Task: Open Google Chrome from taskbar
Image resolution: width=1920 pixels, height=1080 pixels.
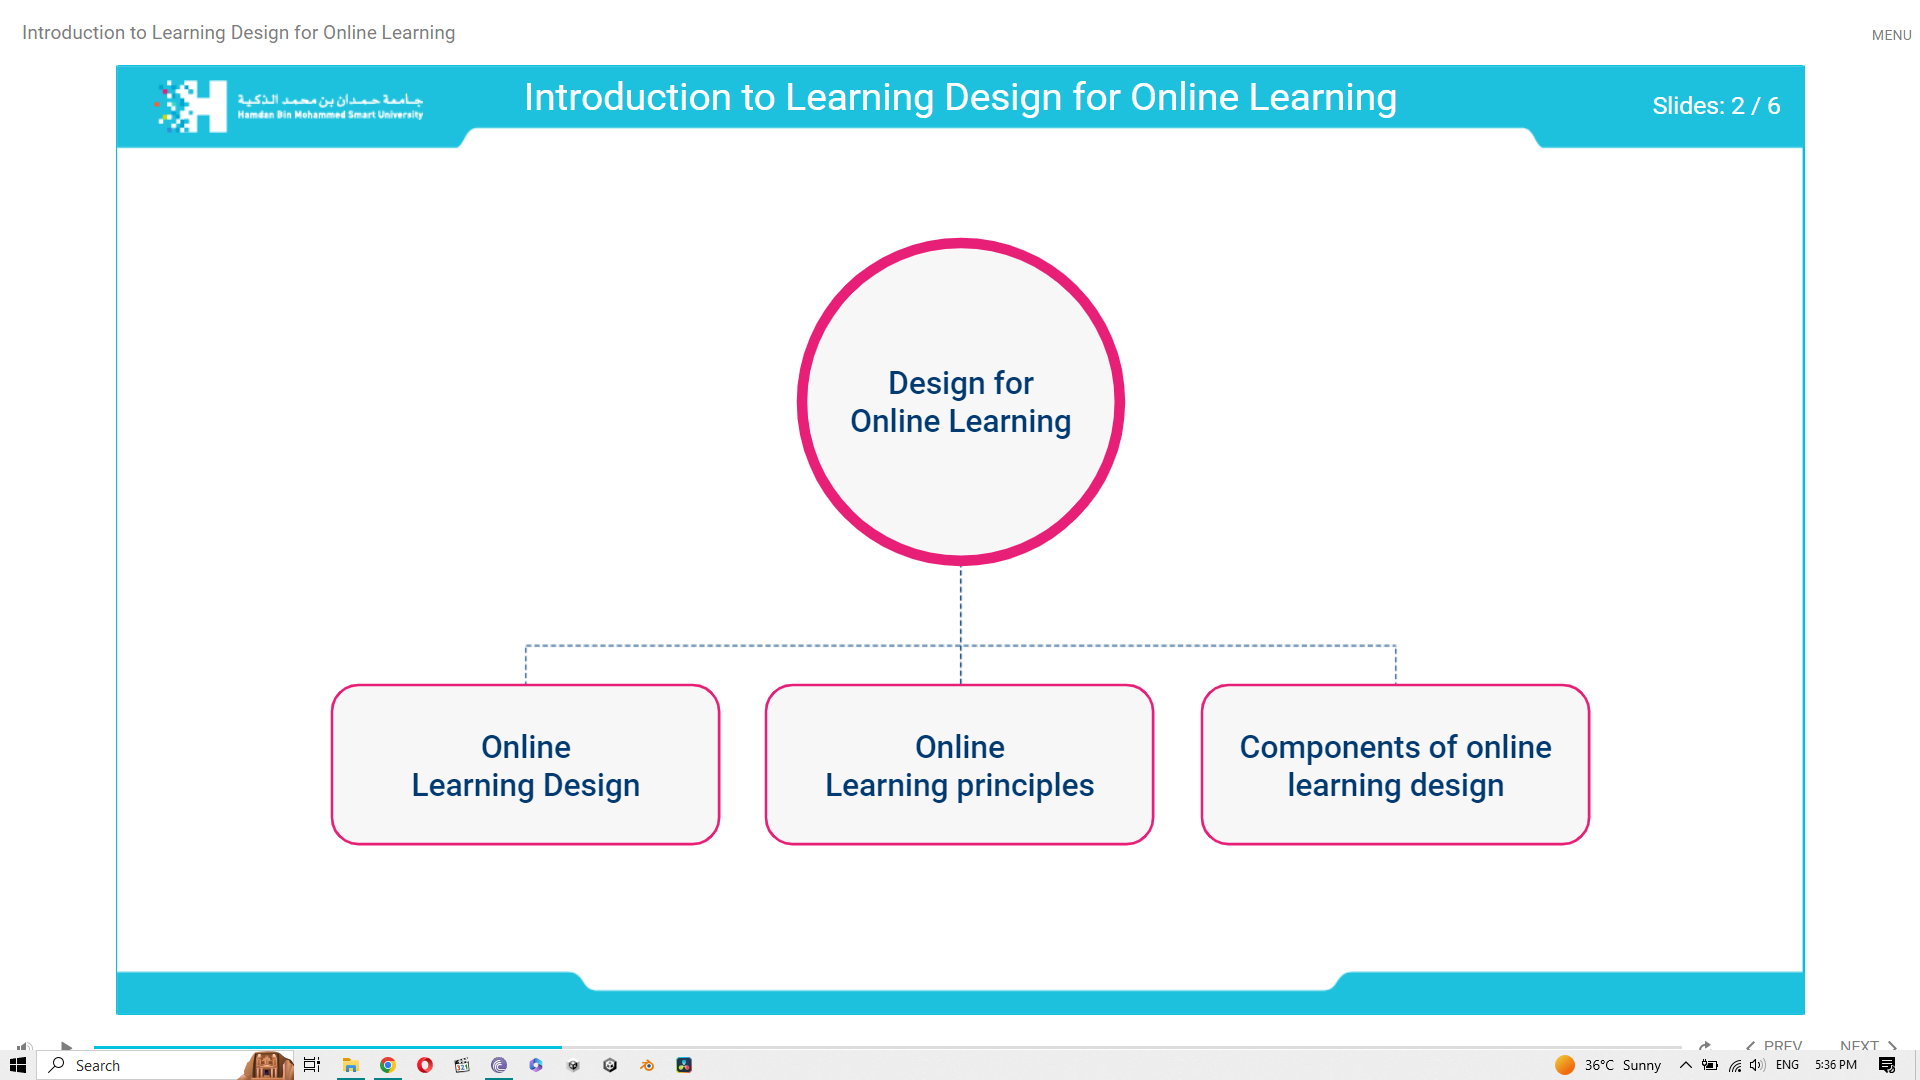Action: 388,1065
